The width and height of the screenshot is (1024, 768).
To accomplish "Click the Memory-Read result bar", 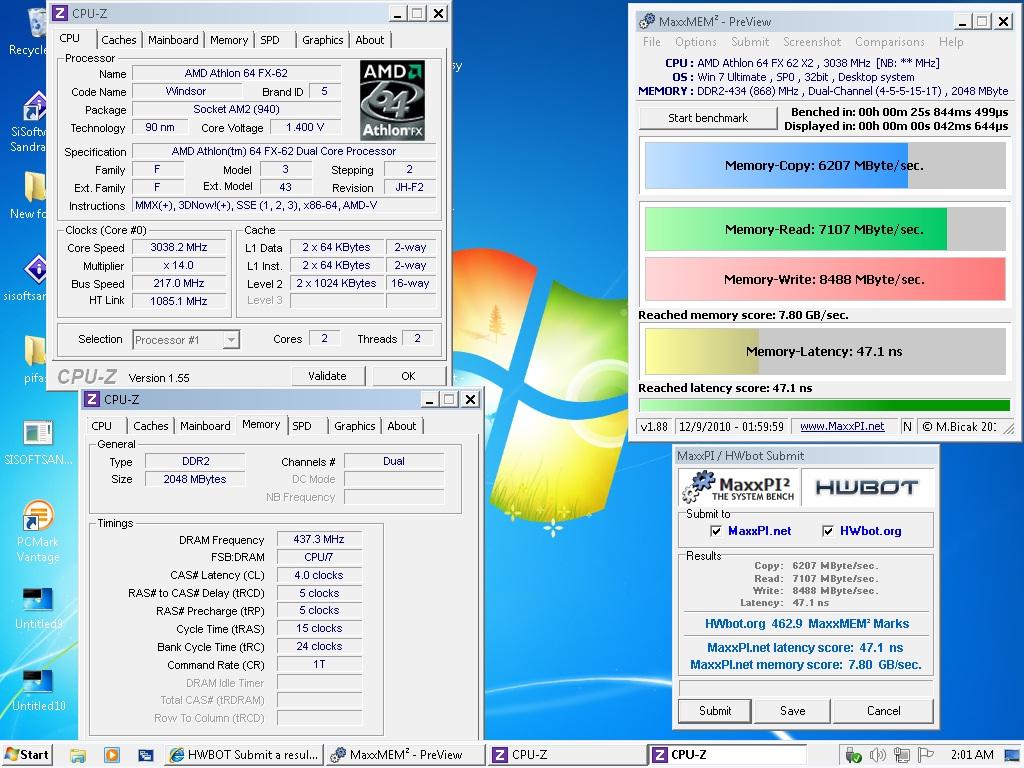I will [x=825, y=229].
